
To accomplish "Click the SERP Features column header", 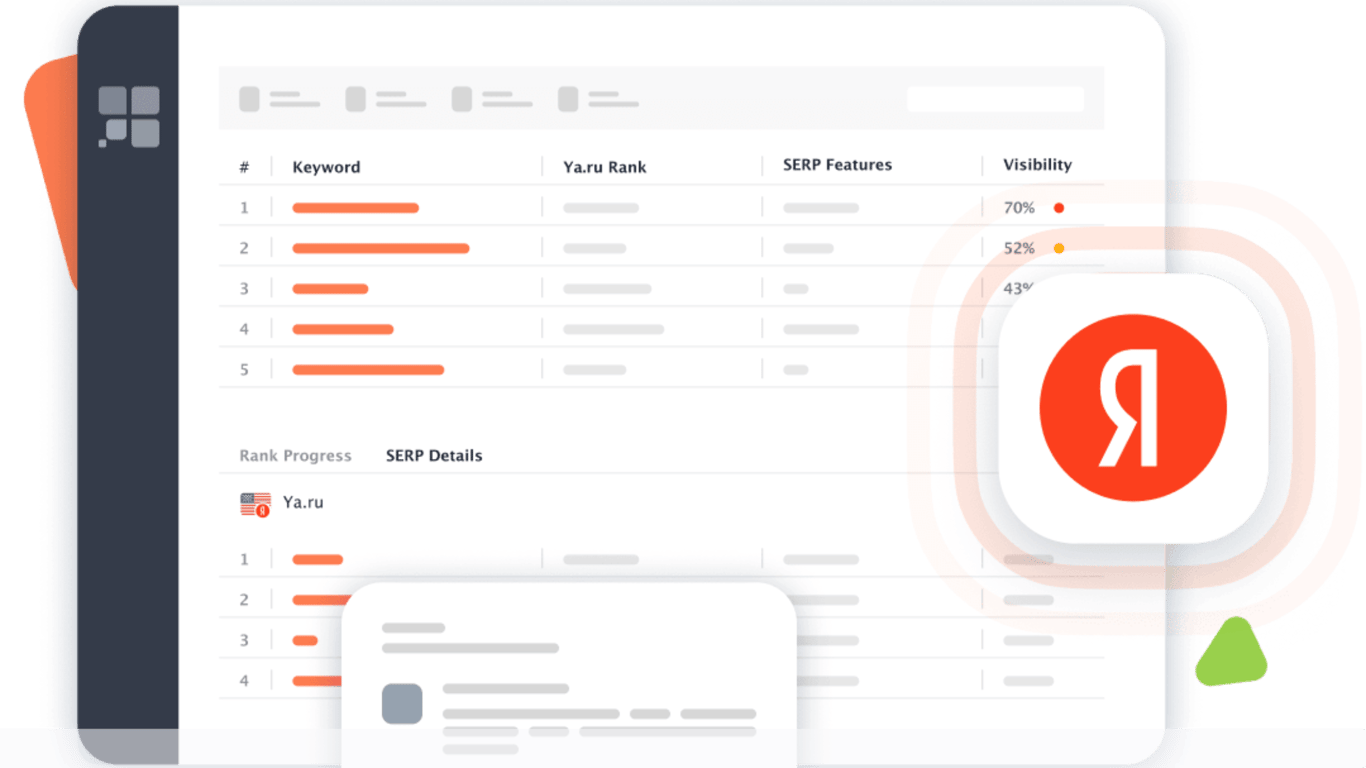I will pyautogui.click(x=837, y=165).
